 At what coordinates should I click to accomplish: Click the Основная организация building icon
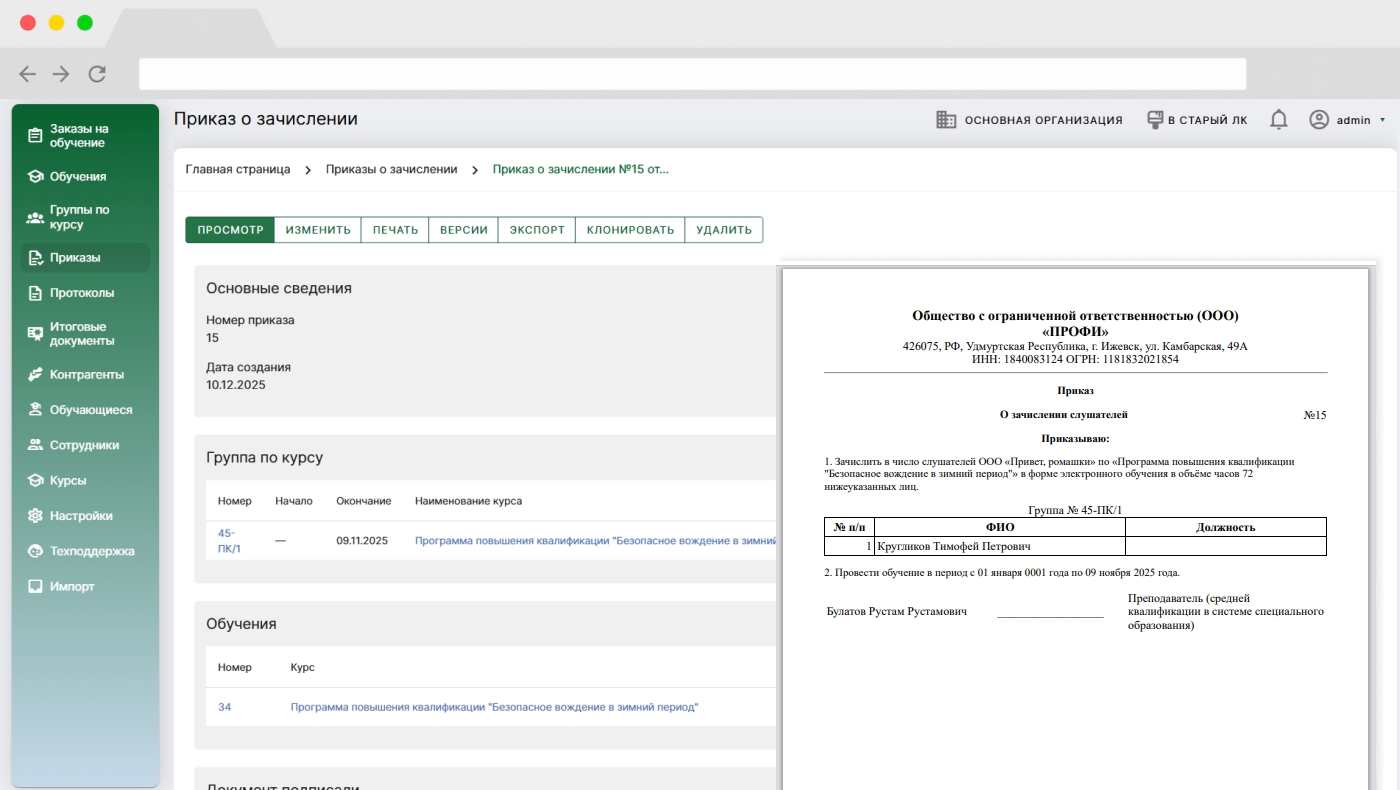tap(946, 120)
